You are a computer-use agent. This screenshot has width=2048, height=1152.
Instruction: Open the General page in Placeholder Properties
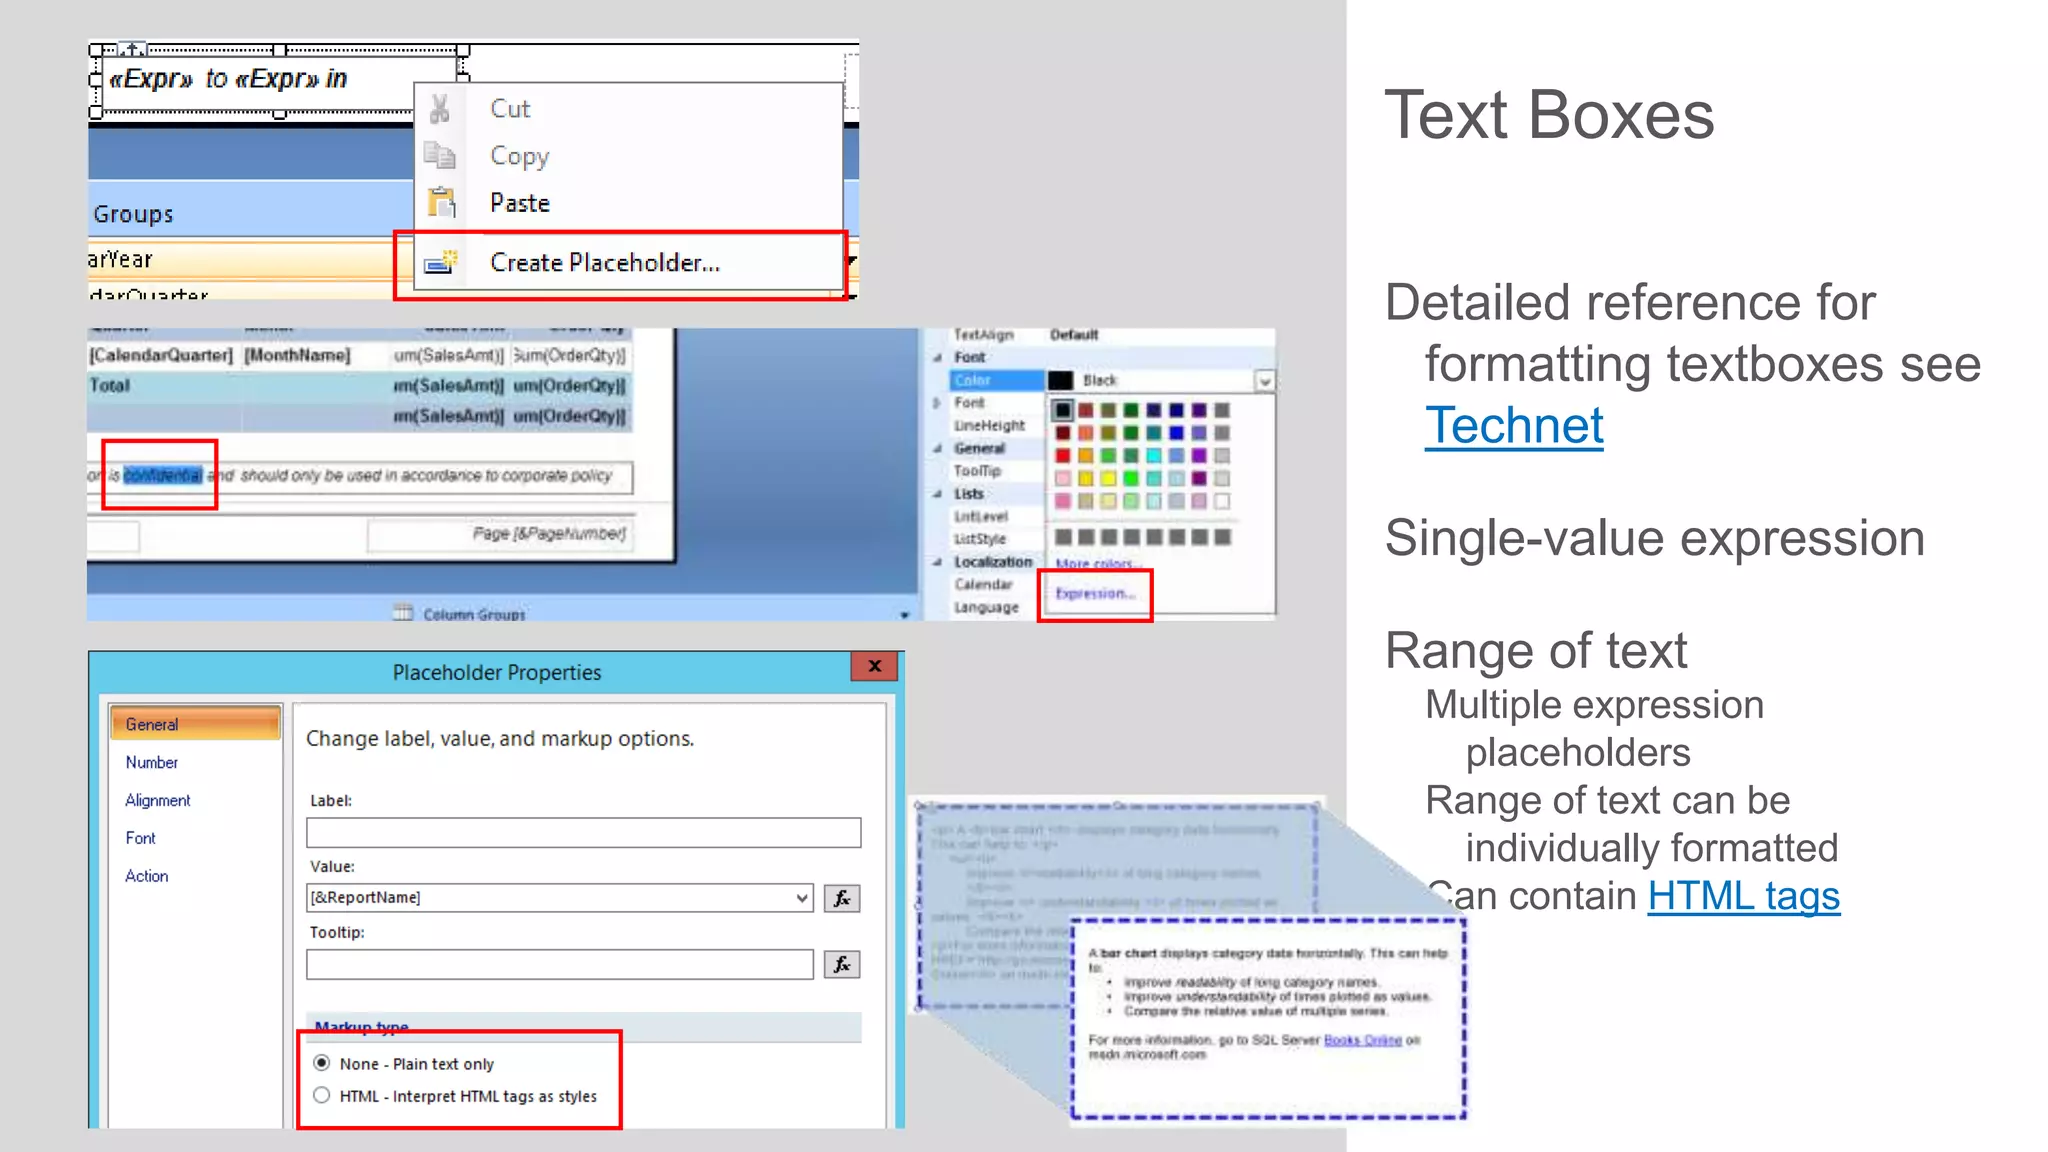[x=195, y=724]
